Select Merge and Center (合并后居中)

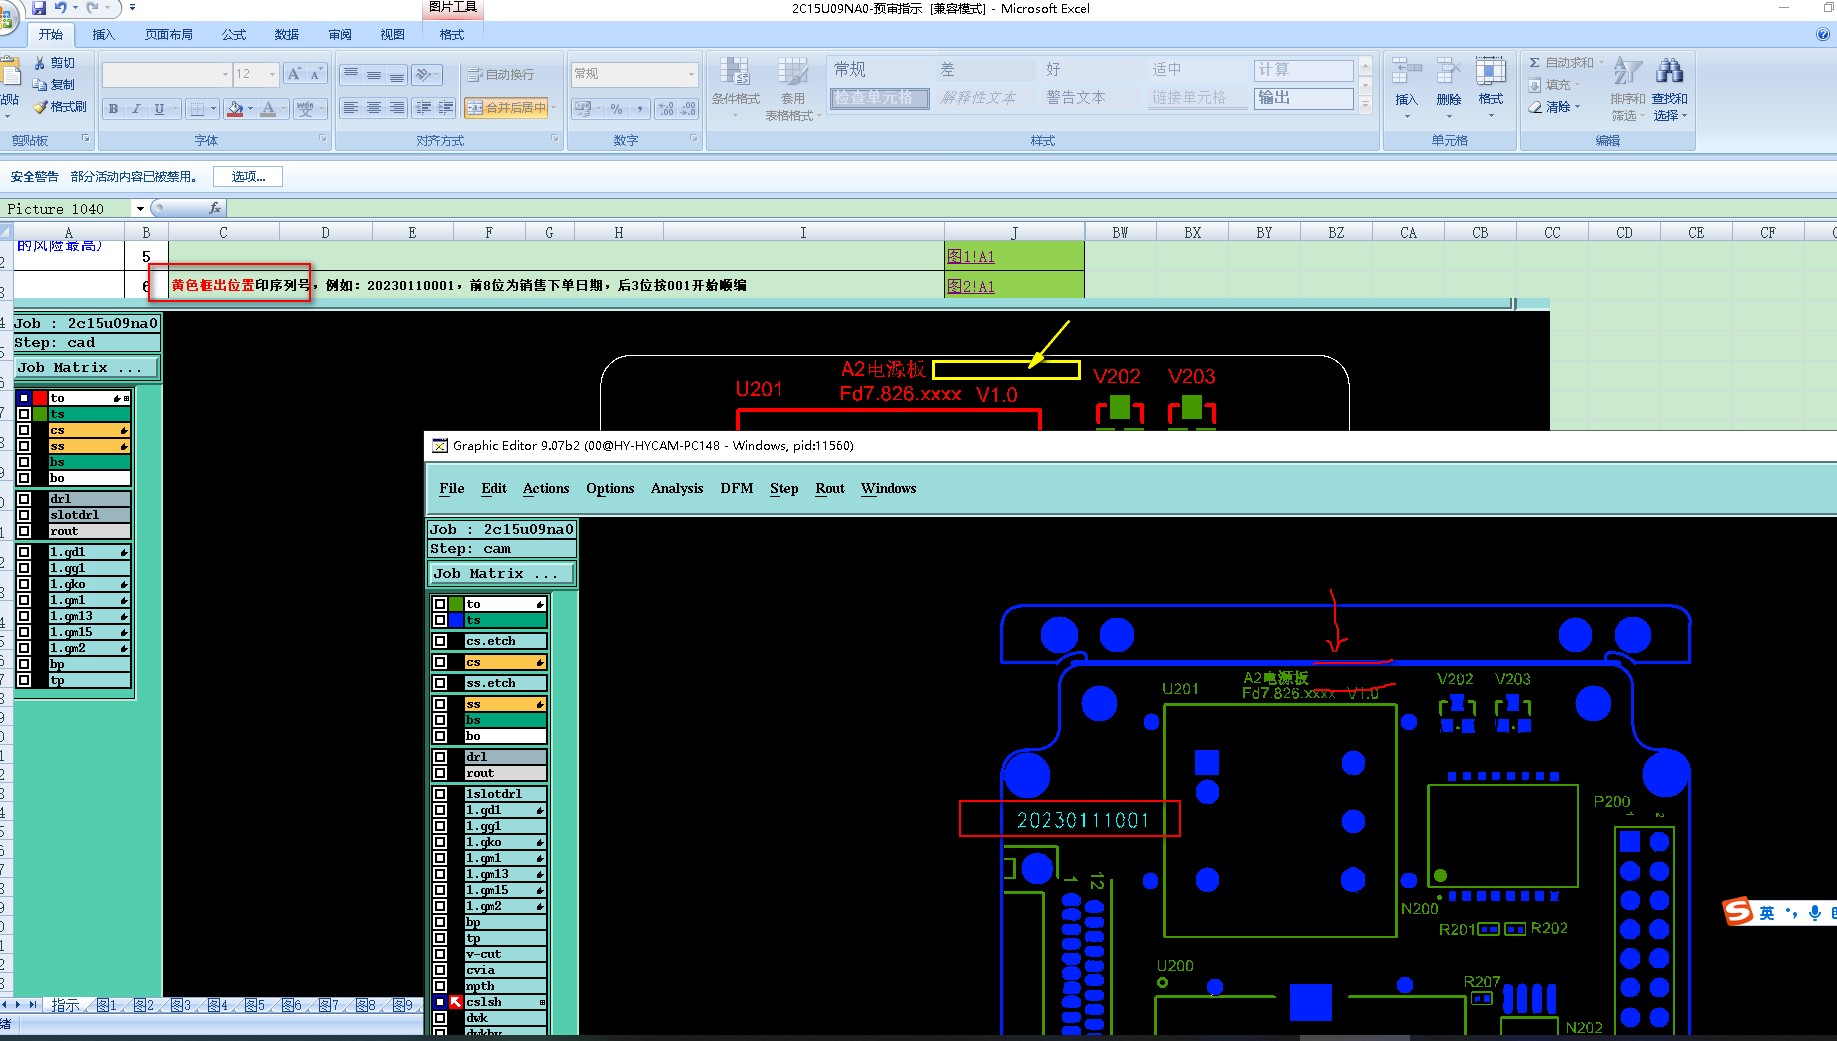click(507, 108)
